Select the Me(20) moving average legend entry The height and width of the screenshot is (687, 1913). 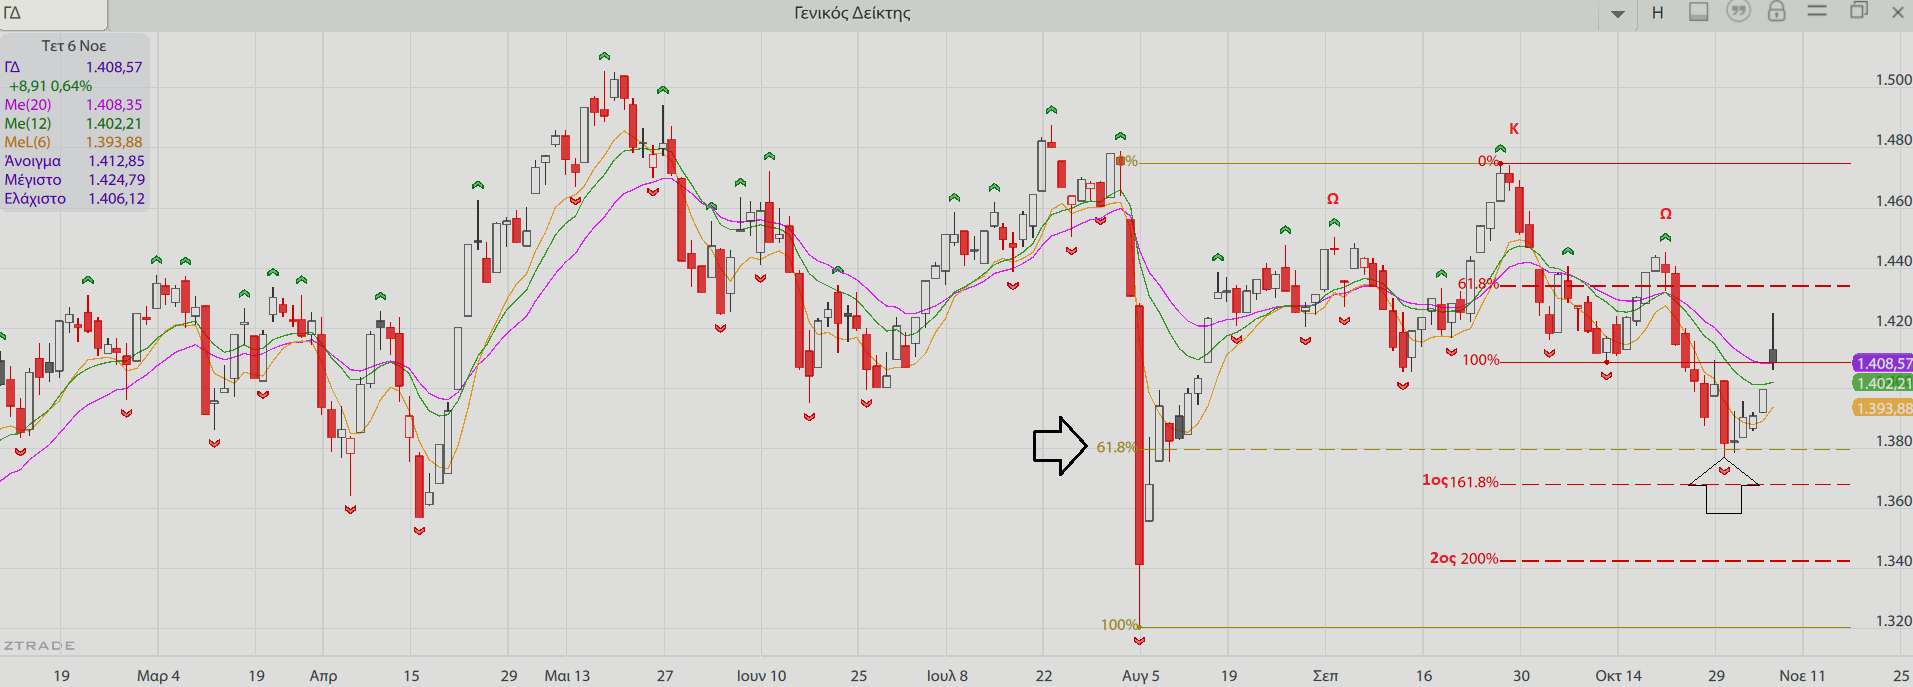[x=73, y=104]
